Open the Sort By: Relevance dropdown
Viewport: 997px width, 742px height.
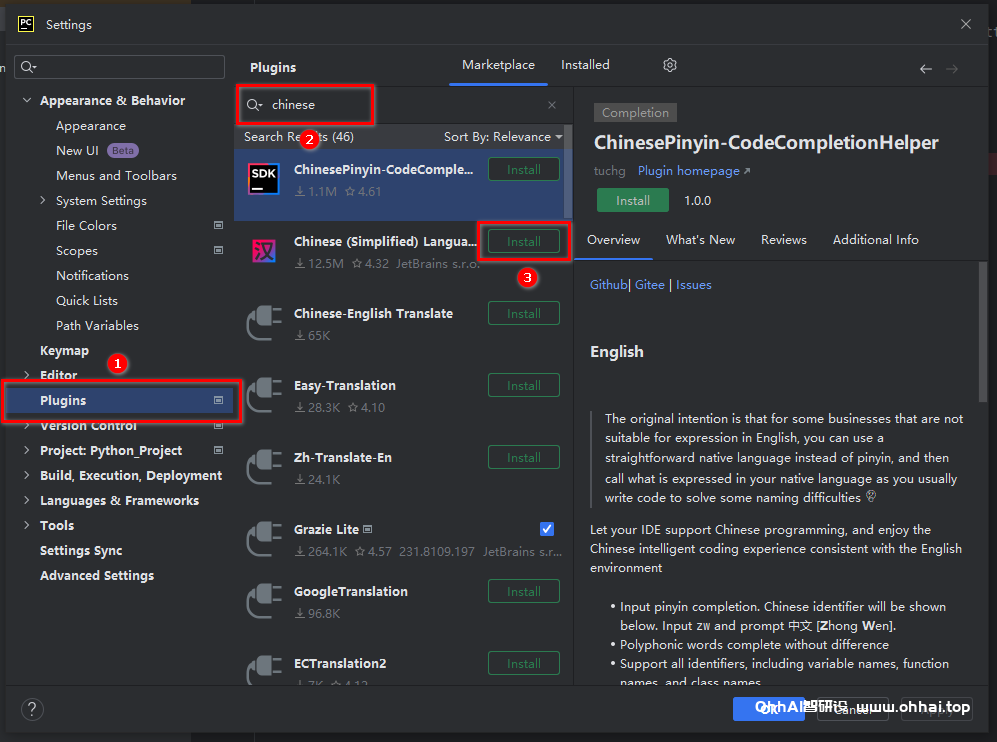click(x=503, y=137)
